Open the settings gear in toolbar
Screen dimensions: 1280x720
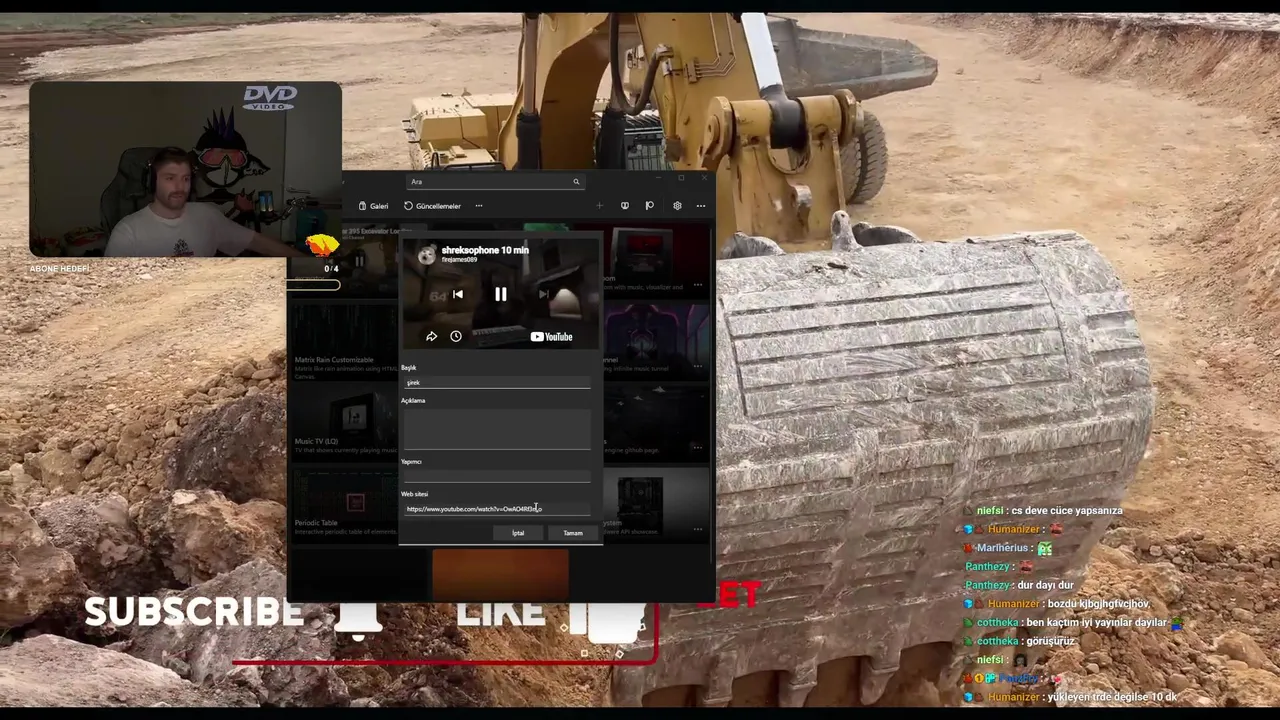coord(677,206)
